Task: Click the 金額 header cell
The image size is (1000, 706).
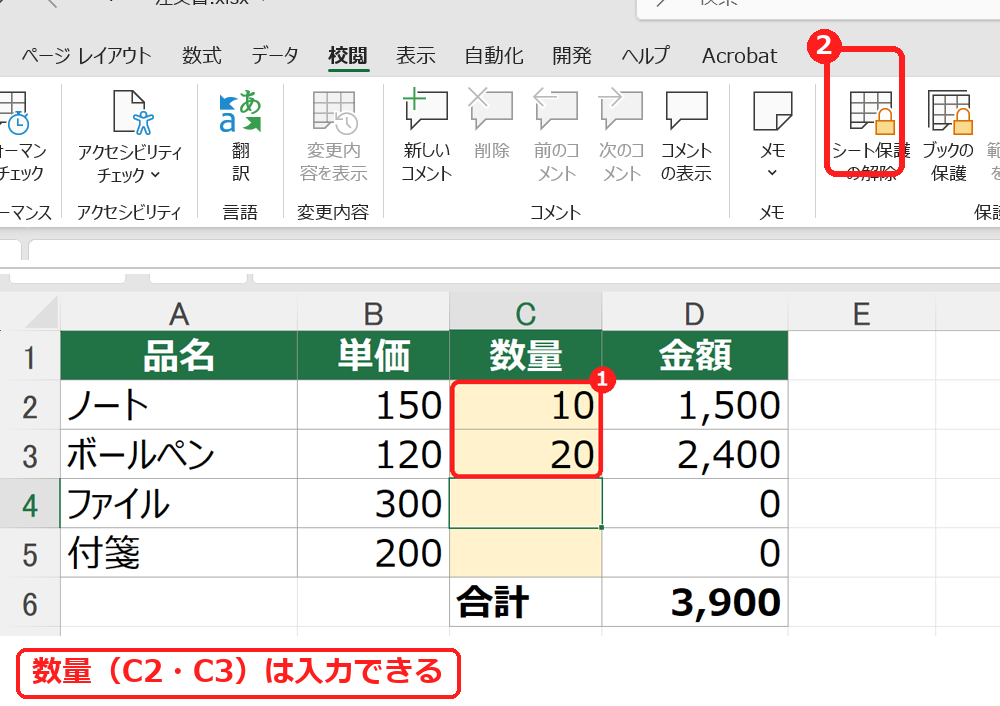Action: point(695,355)
